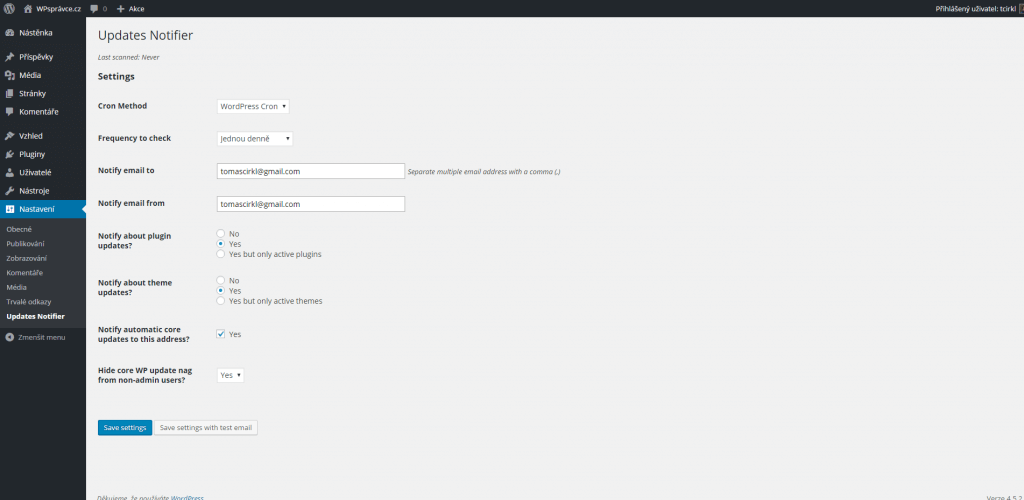
Task: Open Trvalé odkazy settings submenu
Action: [28, 302]
